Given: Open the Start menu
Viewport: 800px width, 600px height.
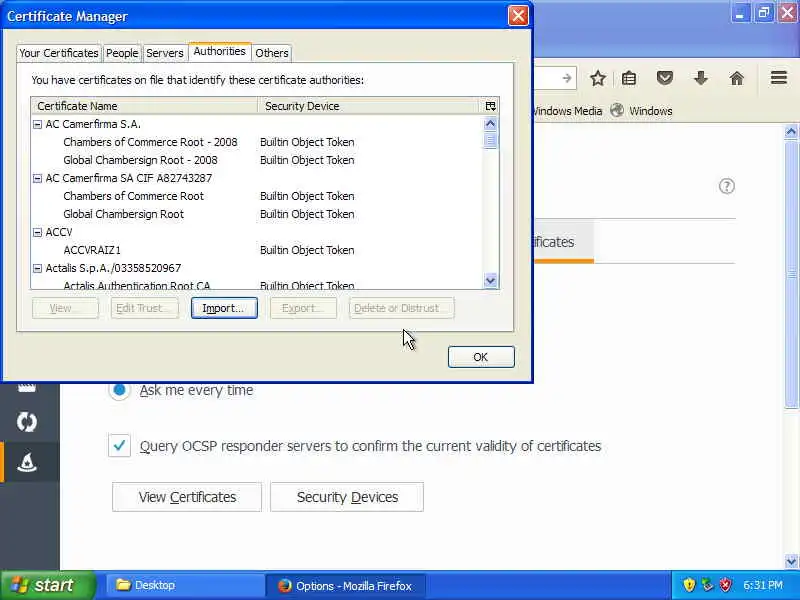Looking at the screenshot, I should point(47,585).
